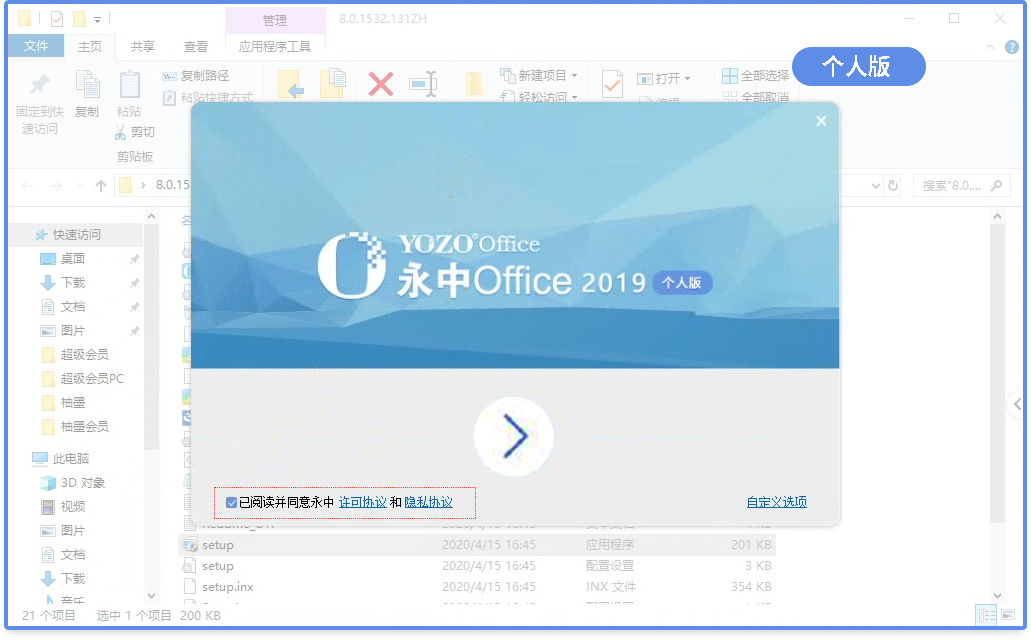The width and height of the screenshot is (1031, 640).
Task: Select the 固定到快速访问 pin icon
Action: (38, 85)
